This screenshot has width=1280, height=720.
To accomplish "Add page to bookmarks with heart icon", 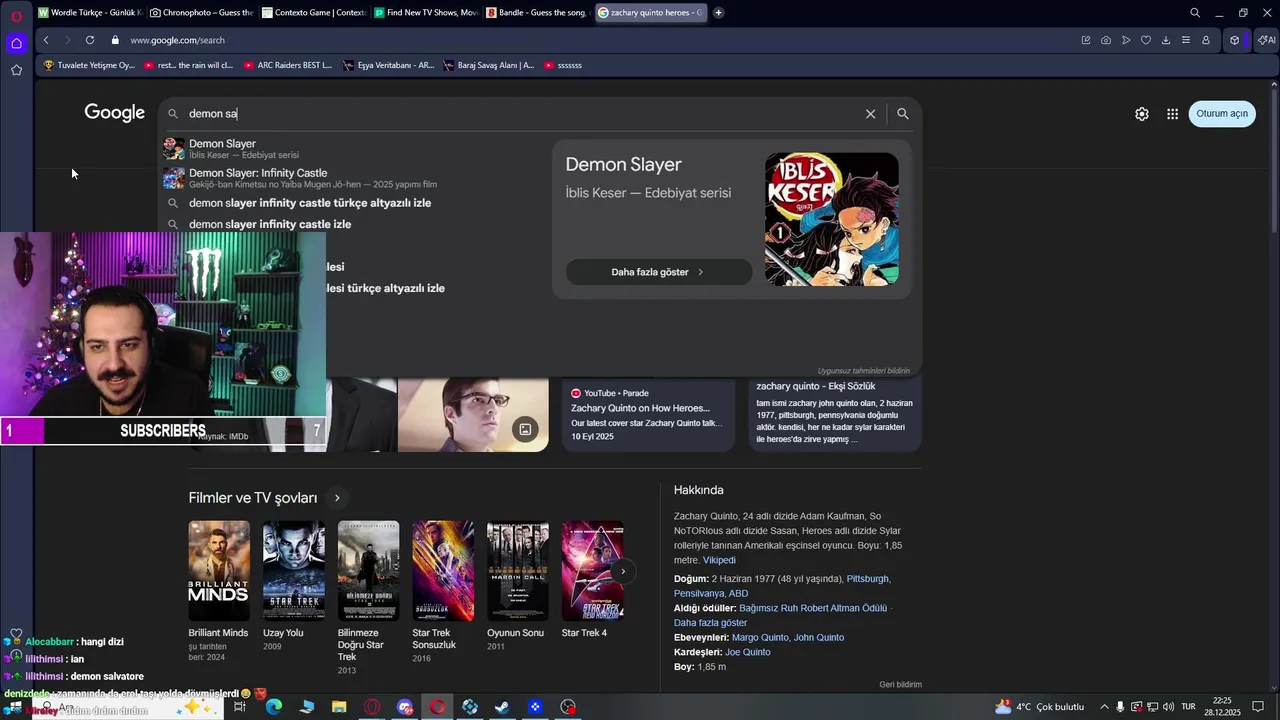I will [x=1146, y=40].
